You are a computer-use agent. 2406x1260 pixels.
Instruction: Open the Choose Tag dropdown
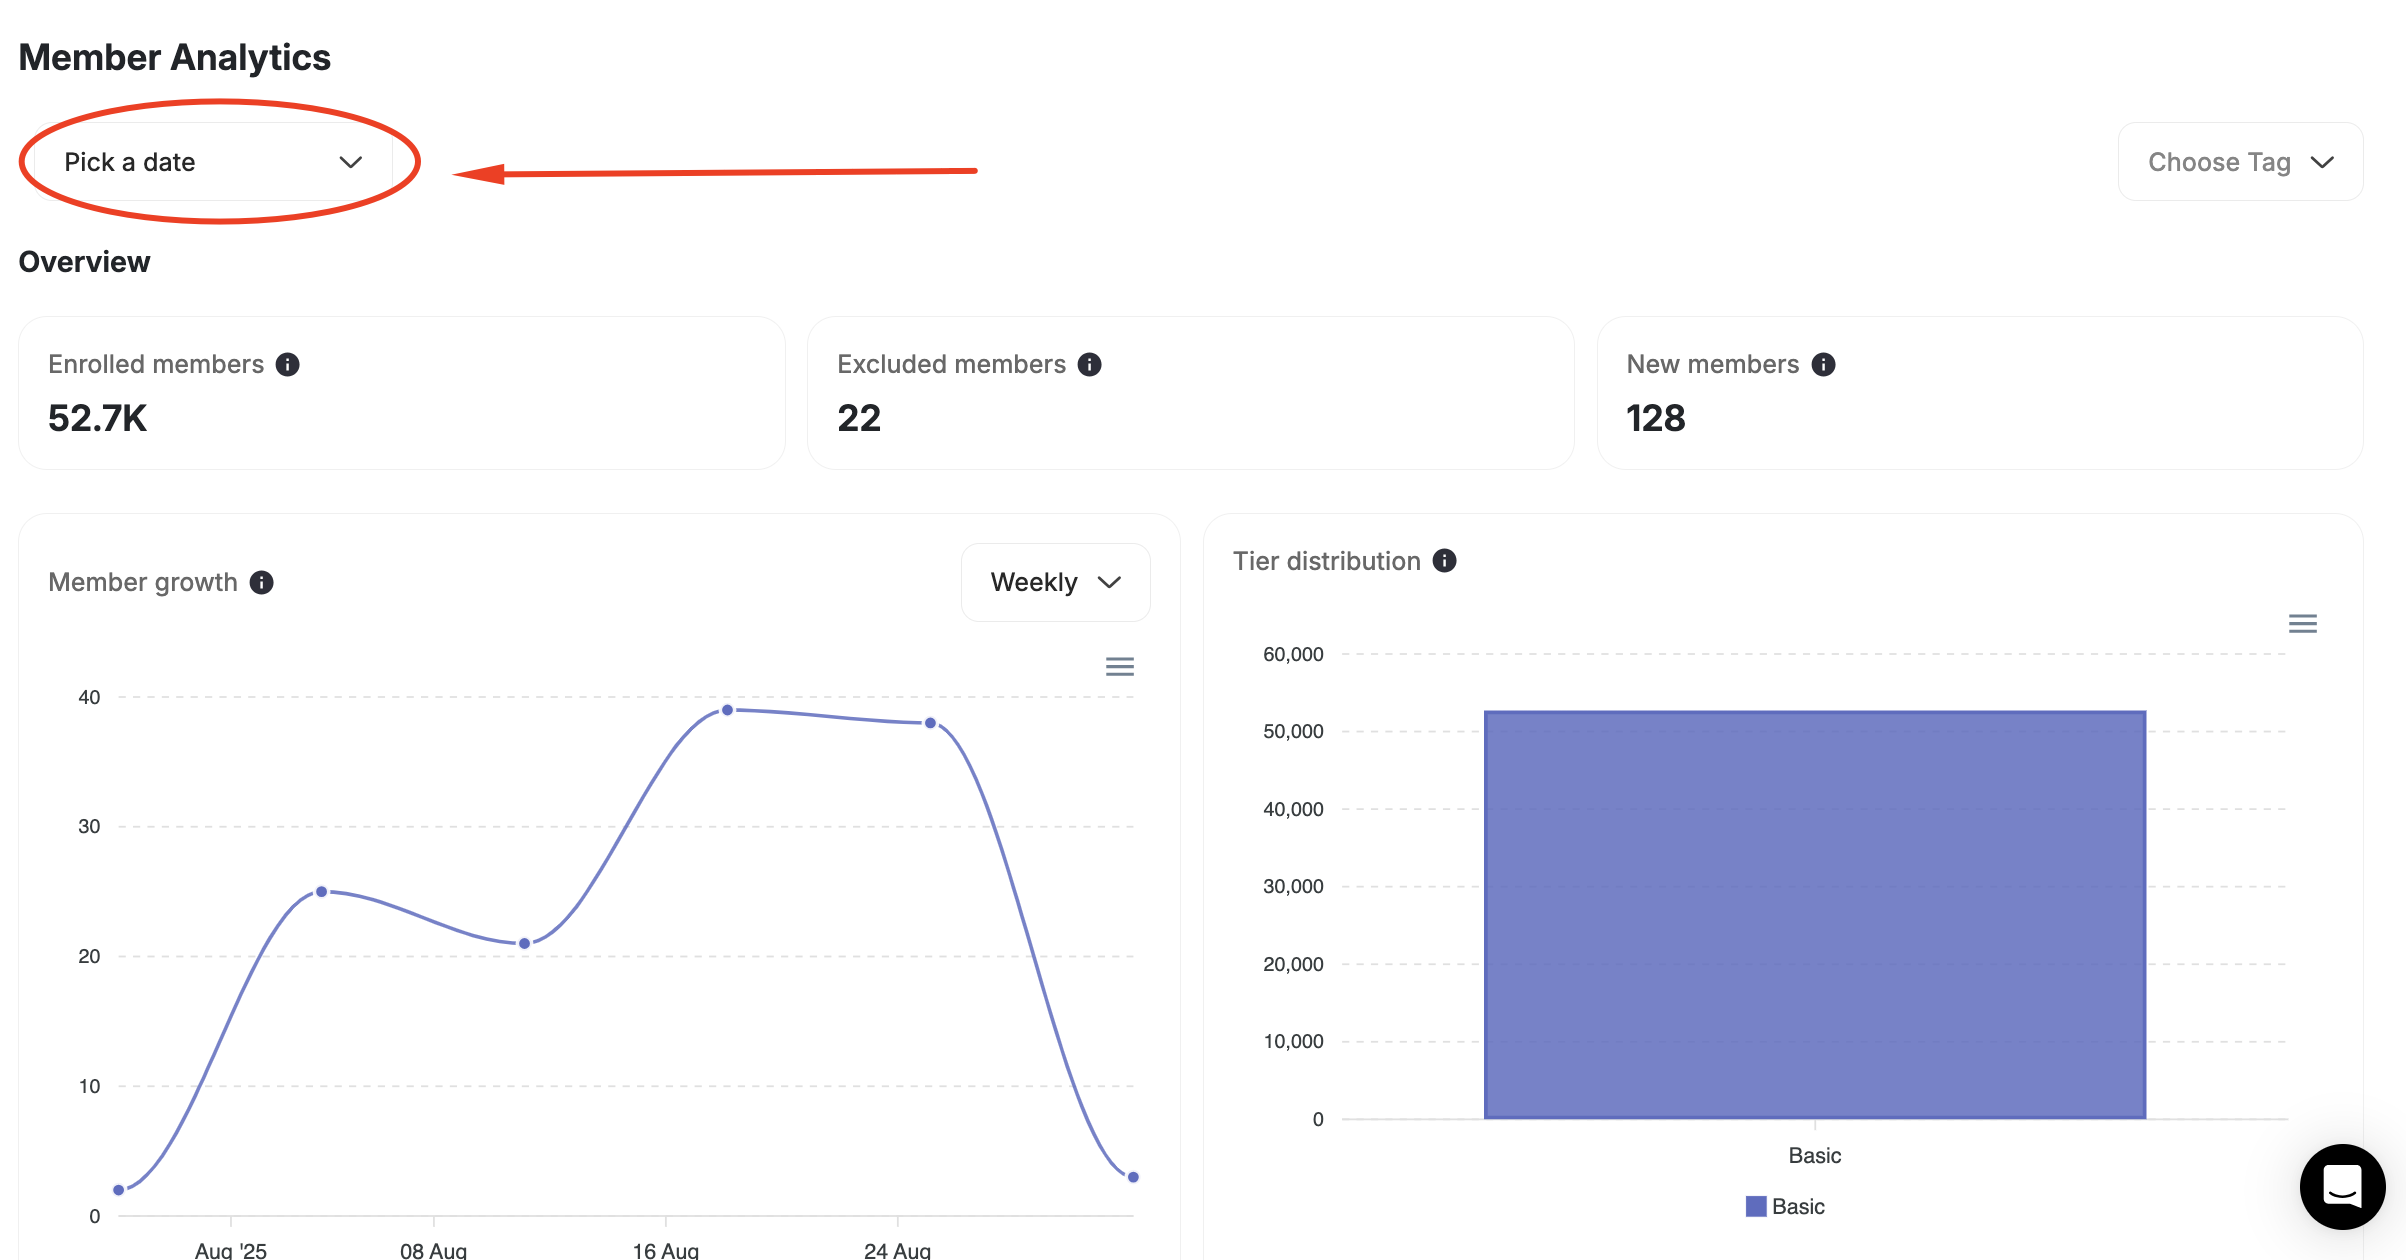tap(2239, 161)
